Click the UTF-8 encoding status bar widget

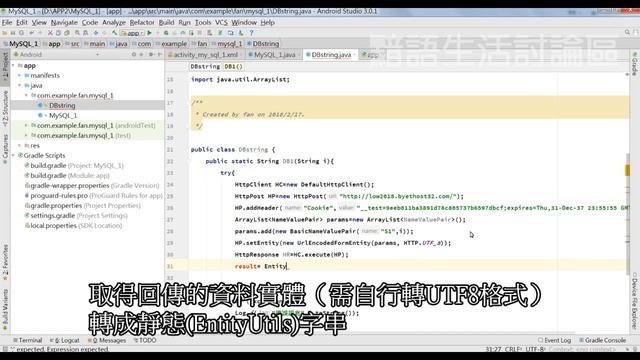click(536, 349)
